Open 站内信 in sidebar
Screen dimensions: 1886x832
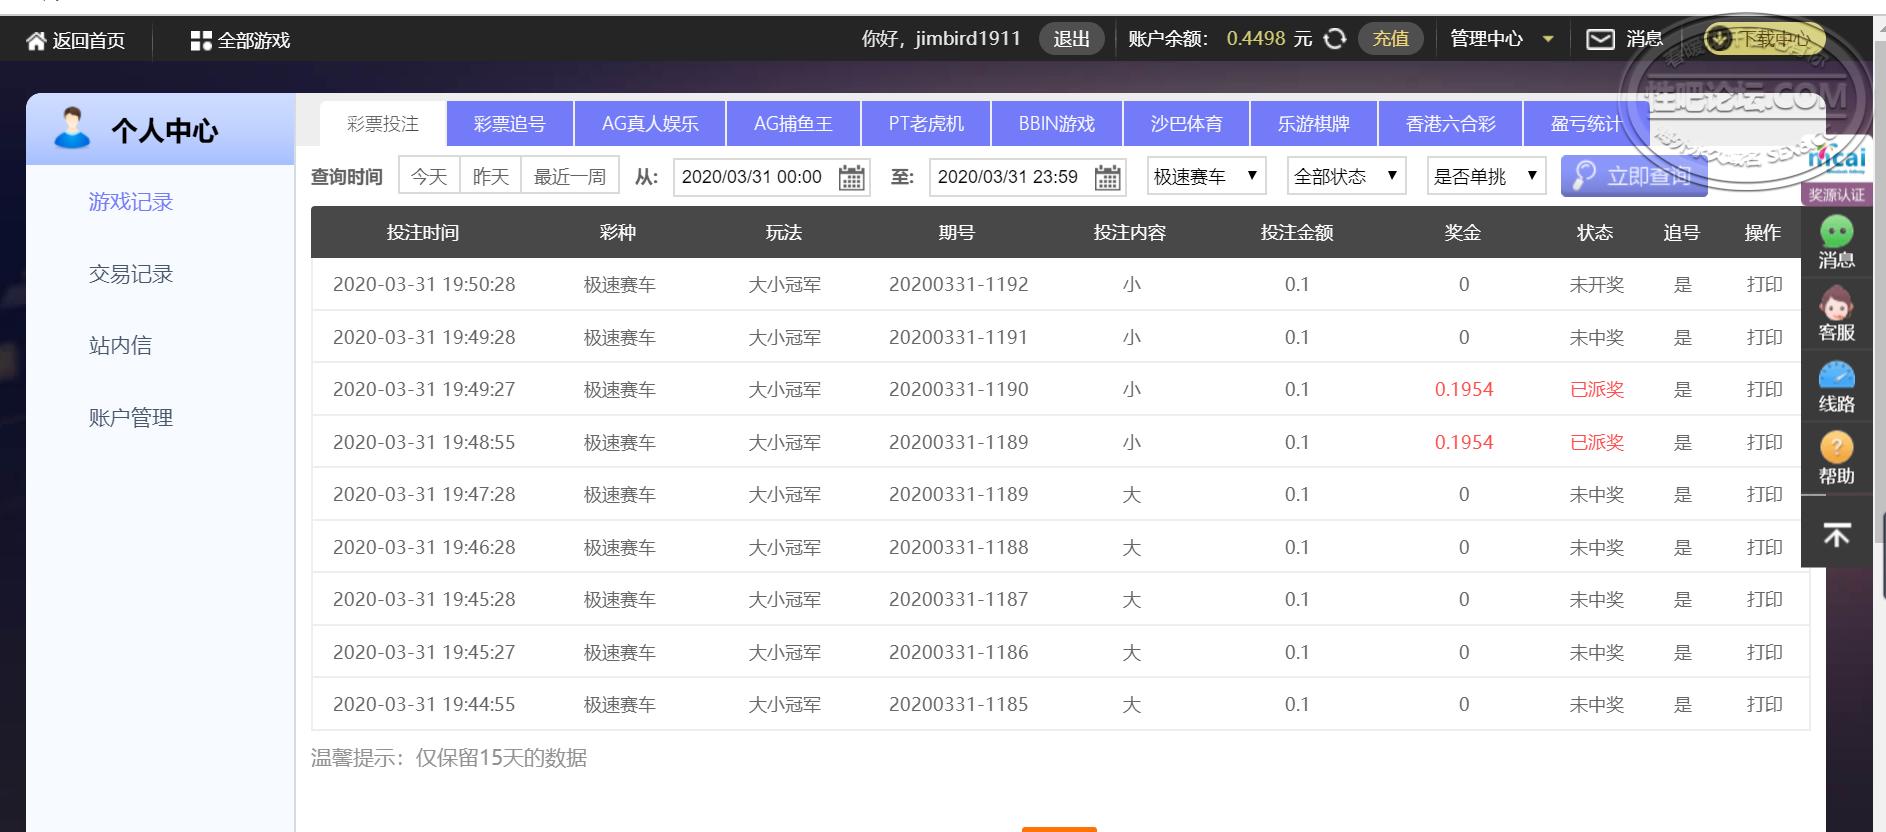[120, 346]
